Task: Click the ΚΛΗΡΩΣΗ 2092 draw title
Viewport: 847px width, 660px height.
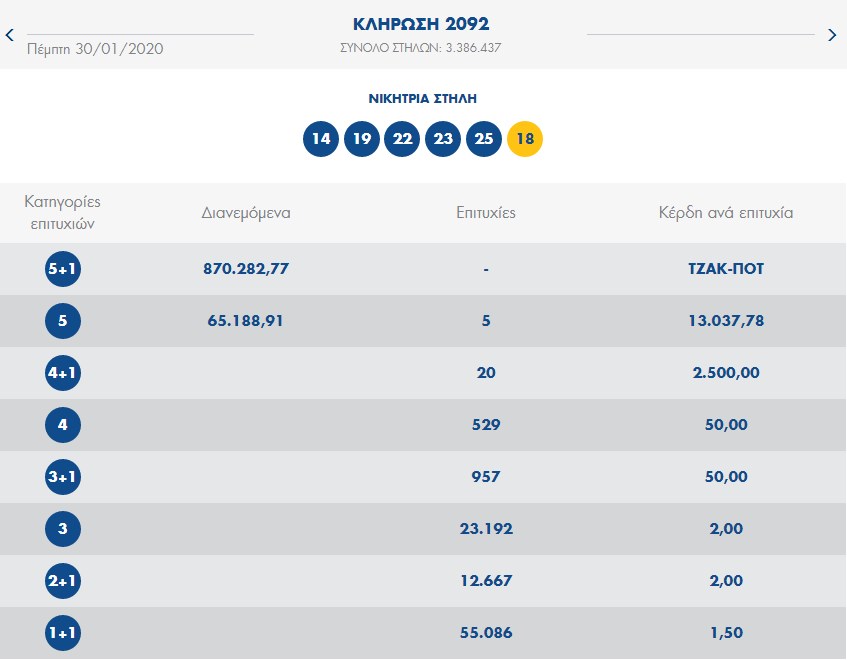Action: (421, 24)
